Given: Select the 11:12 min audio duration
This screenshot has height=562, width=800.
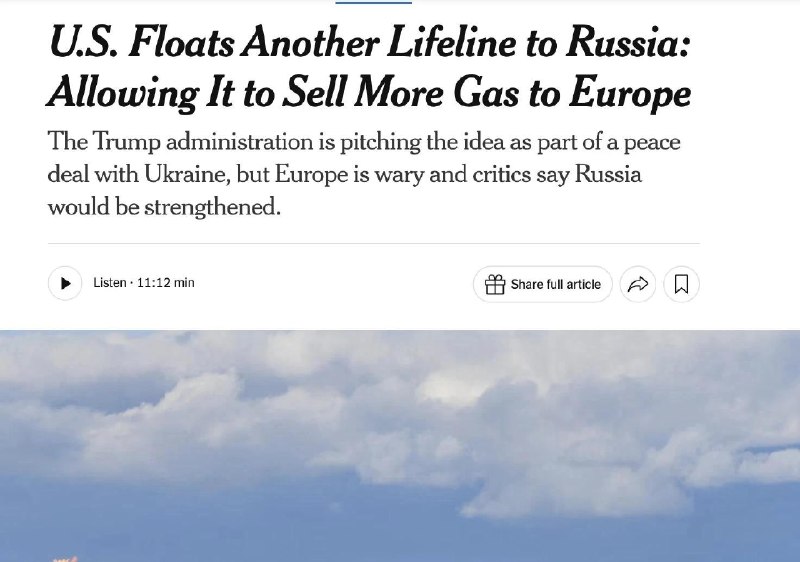Looking at the screenshot, I should (166, 283).
